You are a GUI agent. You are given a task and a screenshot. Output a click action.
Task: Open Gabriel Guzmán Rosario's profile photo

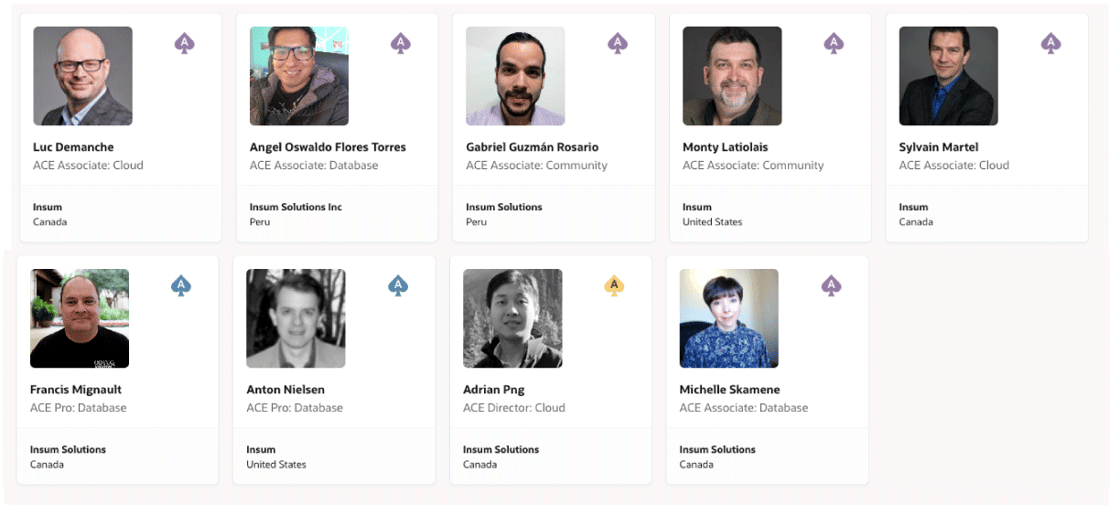pos(516,76)
